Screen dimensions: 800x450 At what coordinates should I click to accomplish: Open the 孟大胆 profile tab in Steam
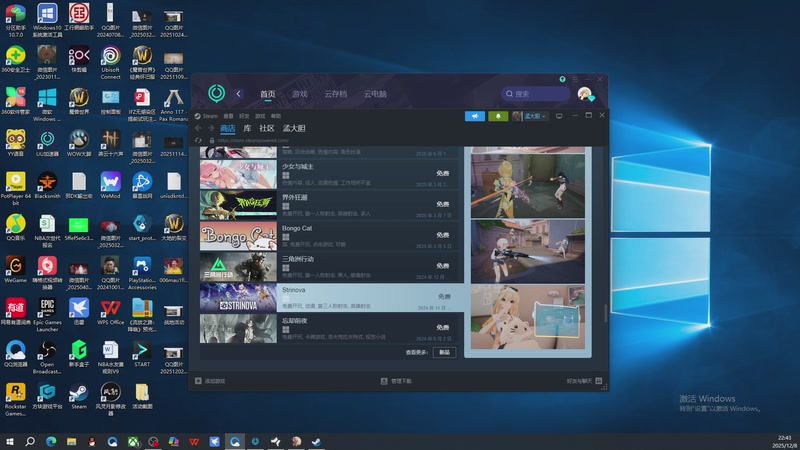[x=294, y=128]
